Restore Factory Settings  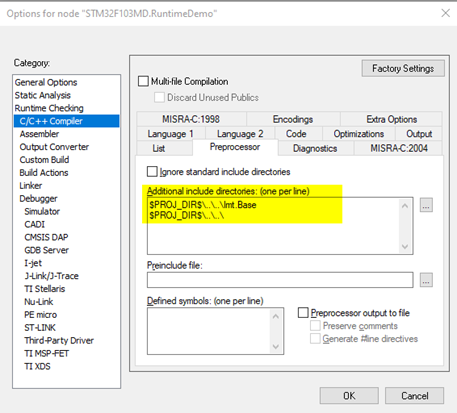click(x=403, y=68)
